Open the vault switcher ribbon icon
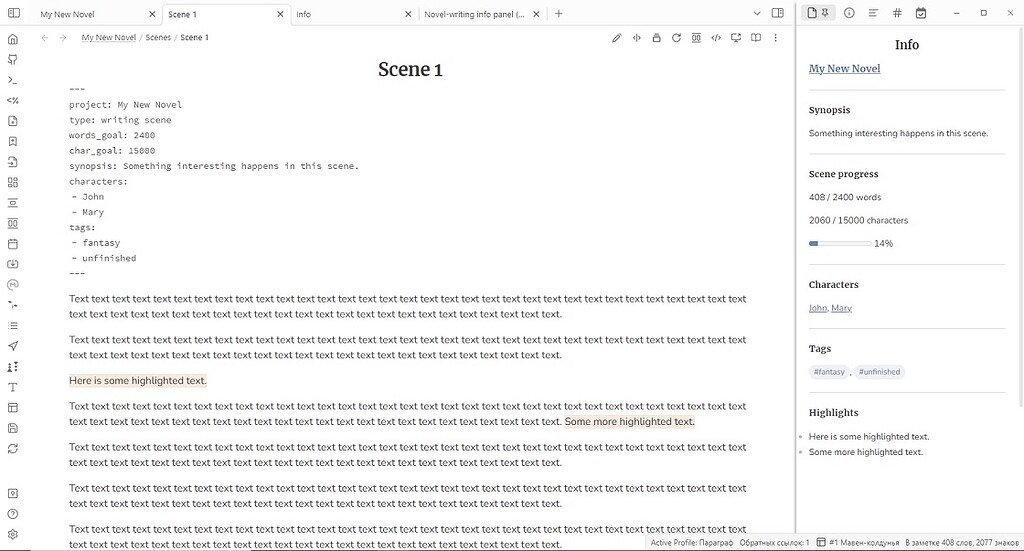The width and height of the screenshot is (1024, 551). 12,494
